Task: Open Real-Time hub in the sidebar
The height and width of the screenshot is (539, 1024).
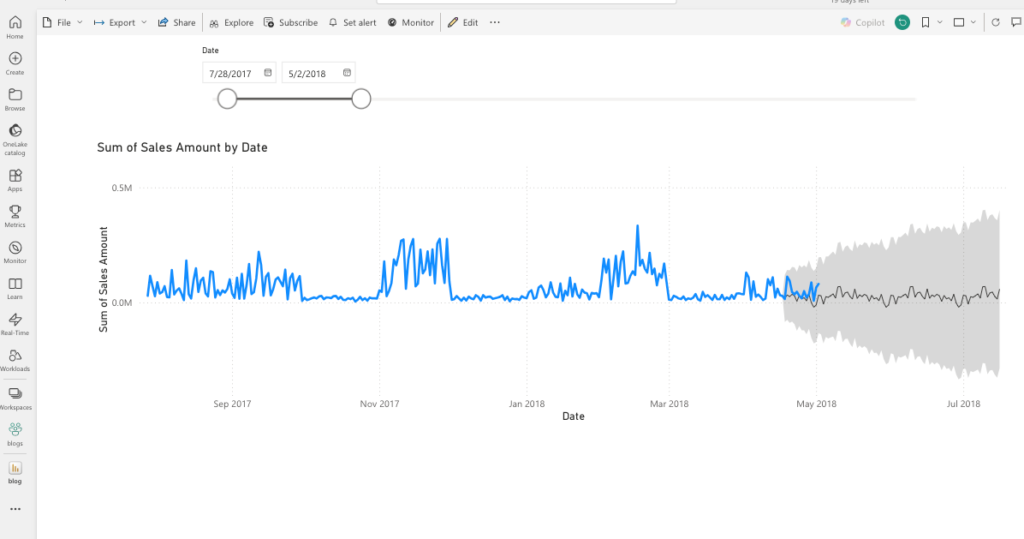Action: tap(15, 324)
